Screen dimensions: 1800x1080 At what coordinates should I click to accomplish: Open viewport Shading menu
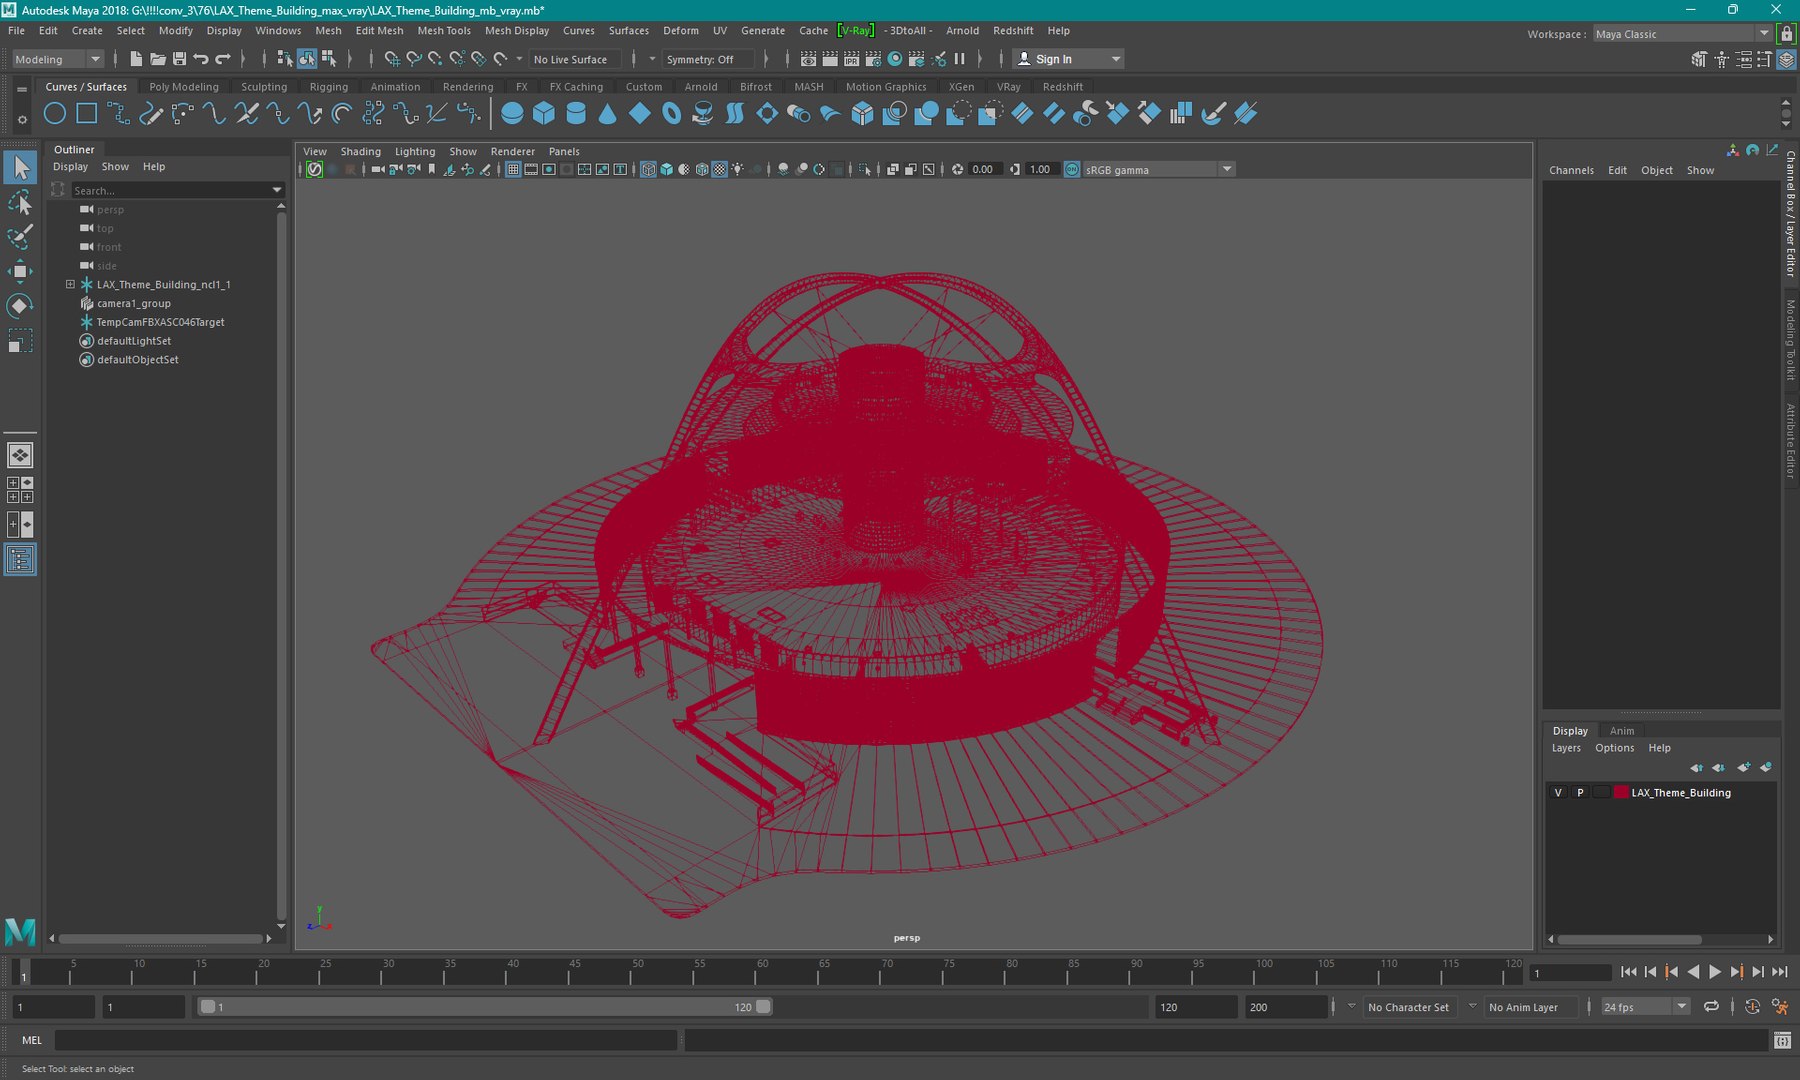pyautogui.click(x=360, y=152)
